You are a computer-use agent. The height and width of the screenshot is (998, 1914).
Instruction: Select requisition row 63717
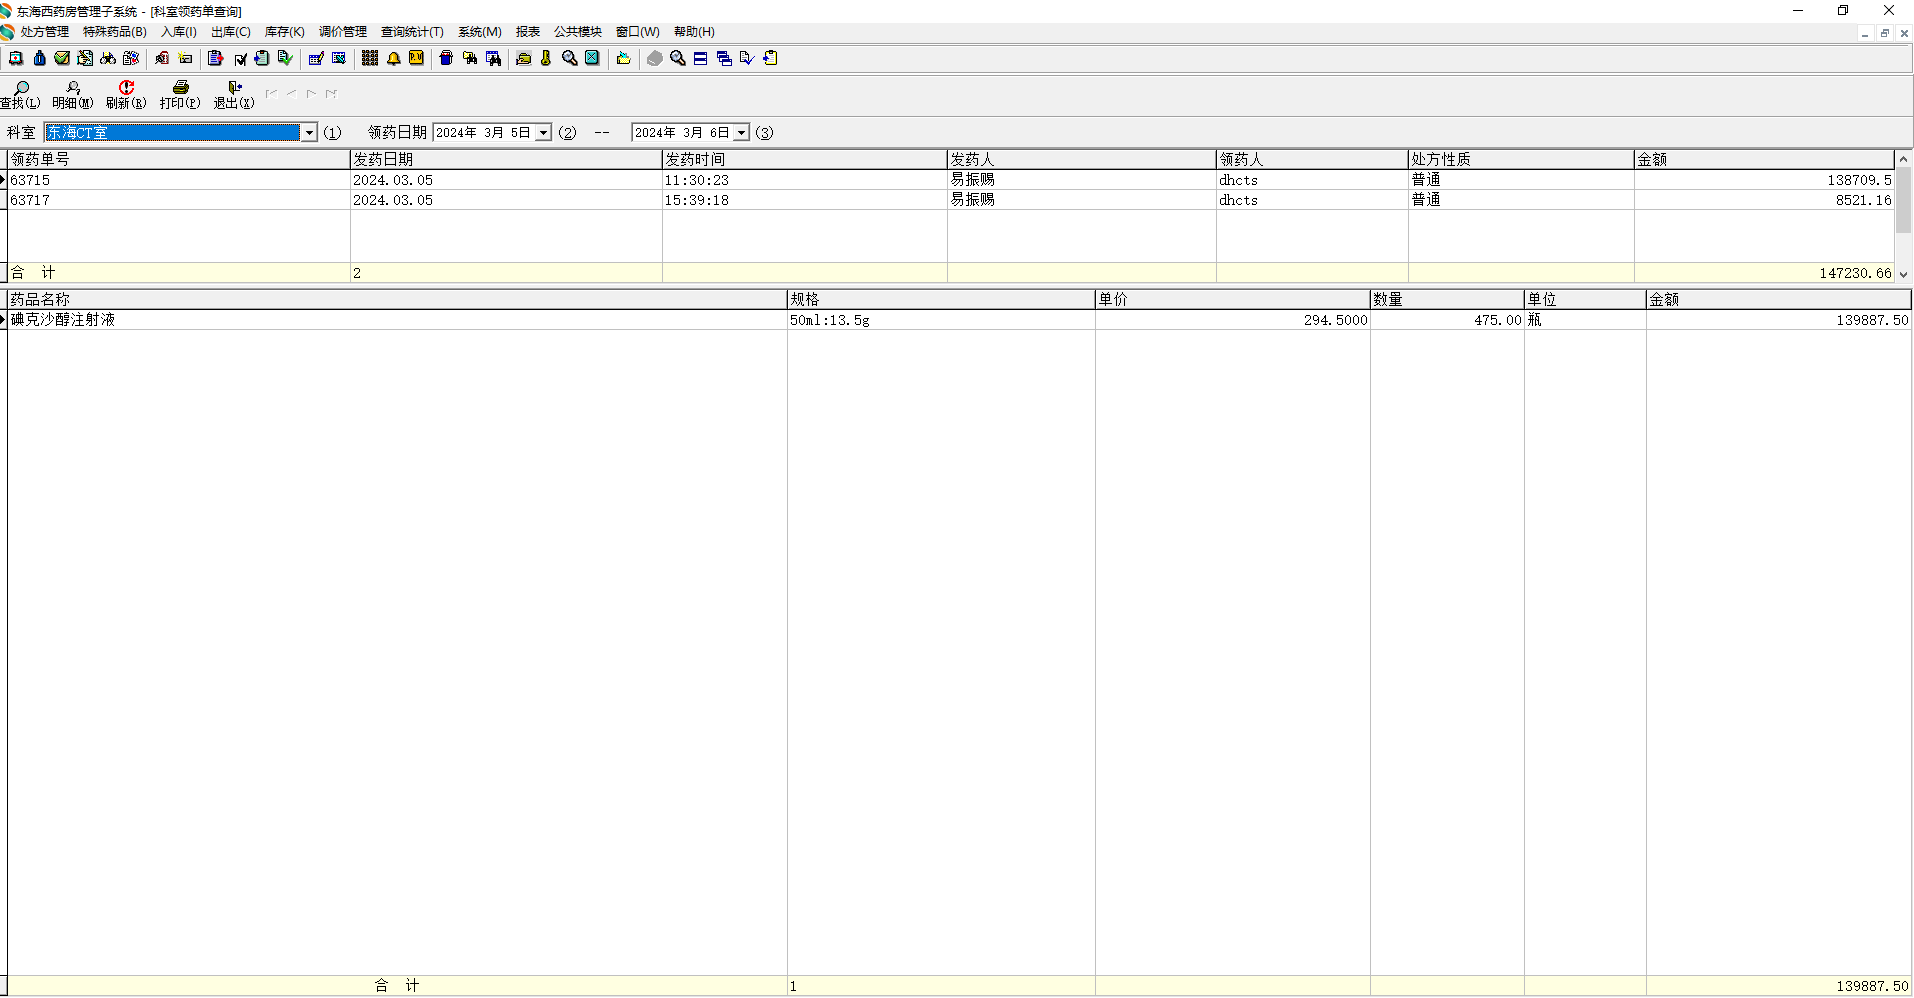[x=950, y=200]
